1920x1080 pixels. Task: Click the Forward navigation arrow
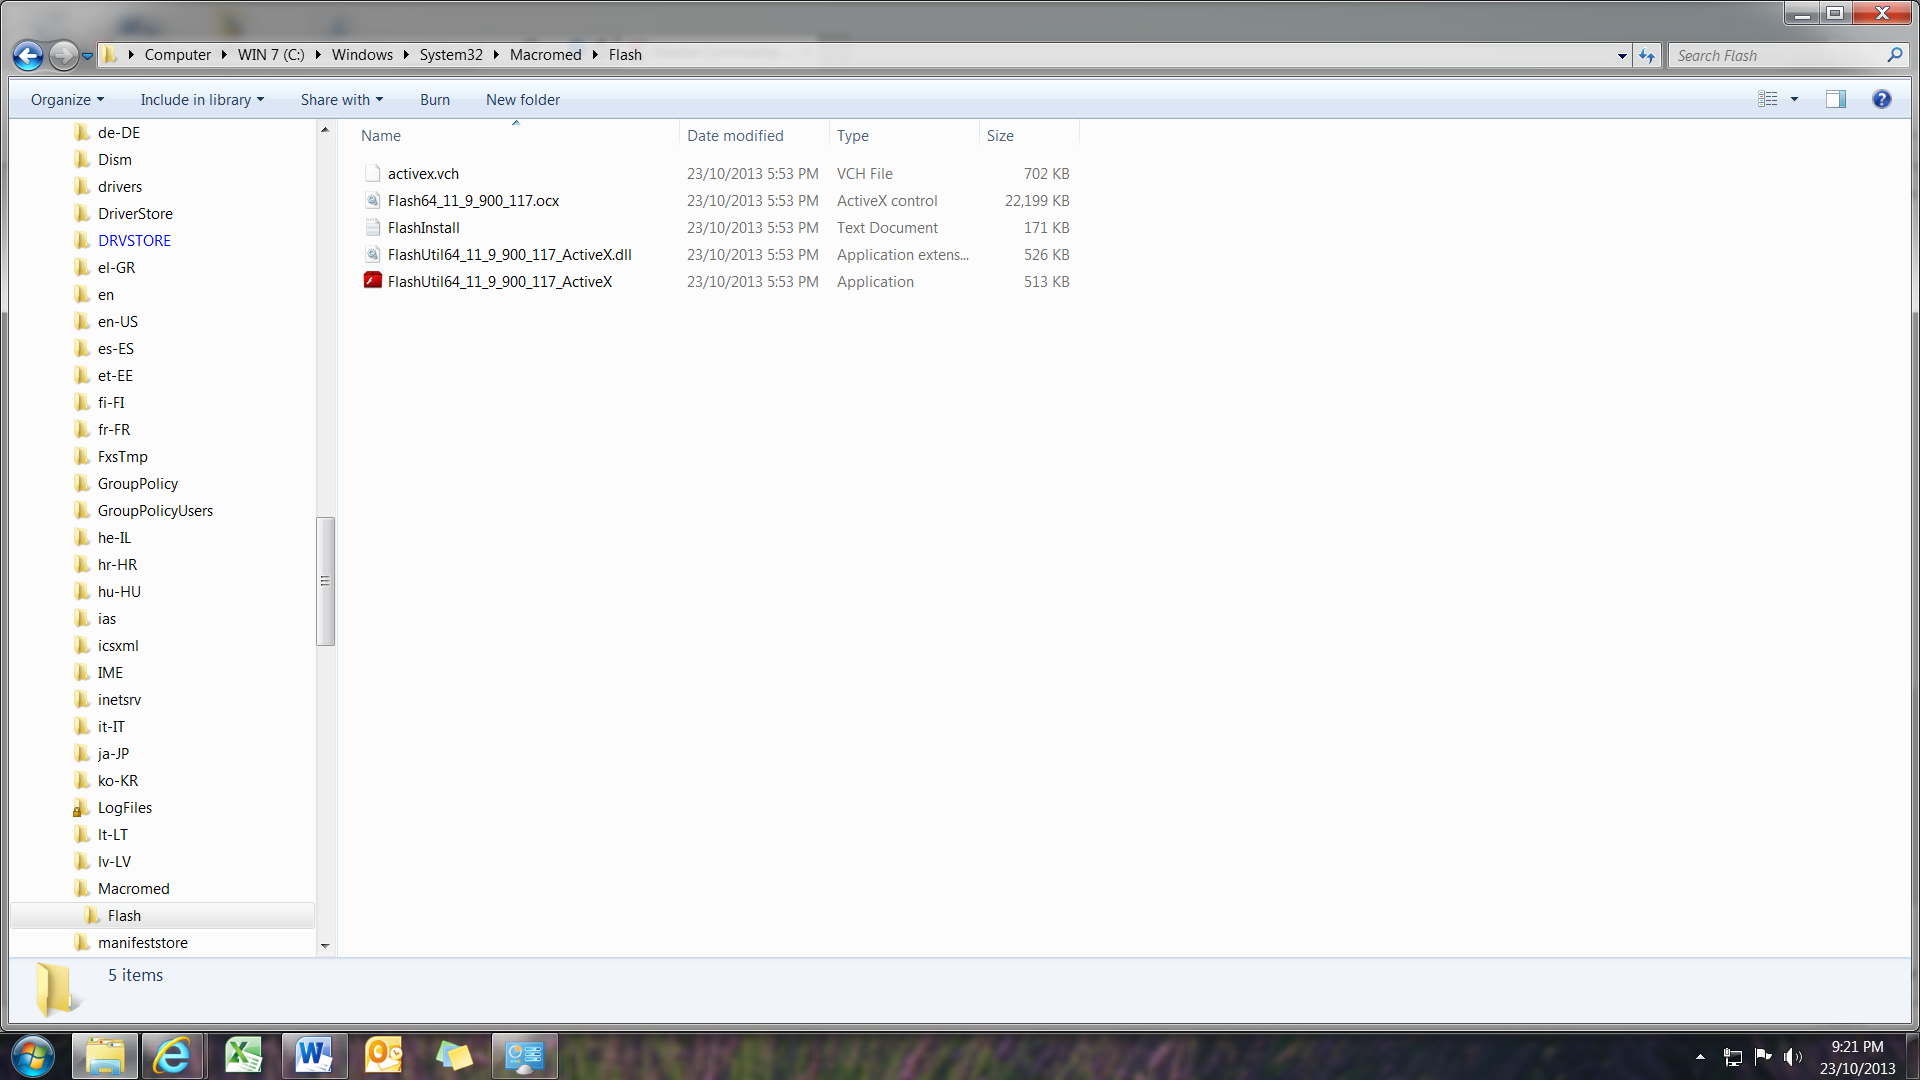[x=62, y=55]
